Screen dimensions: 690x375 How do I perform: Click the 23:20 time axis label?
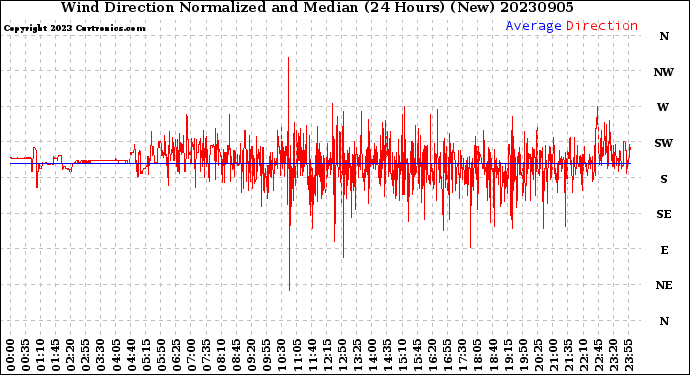613,355
